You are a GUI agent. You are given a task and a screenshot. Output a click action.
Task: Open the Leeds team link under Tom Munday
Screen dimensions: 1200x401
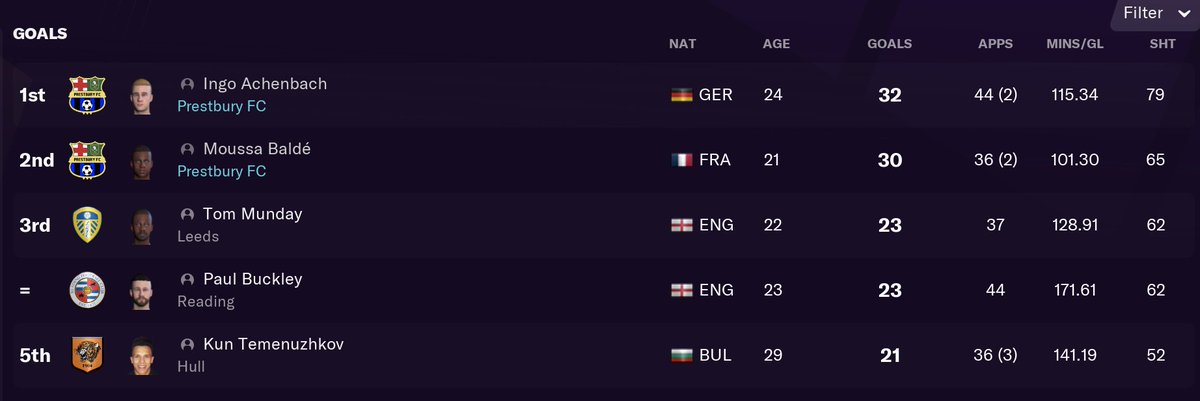click(x=198, y=236)
